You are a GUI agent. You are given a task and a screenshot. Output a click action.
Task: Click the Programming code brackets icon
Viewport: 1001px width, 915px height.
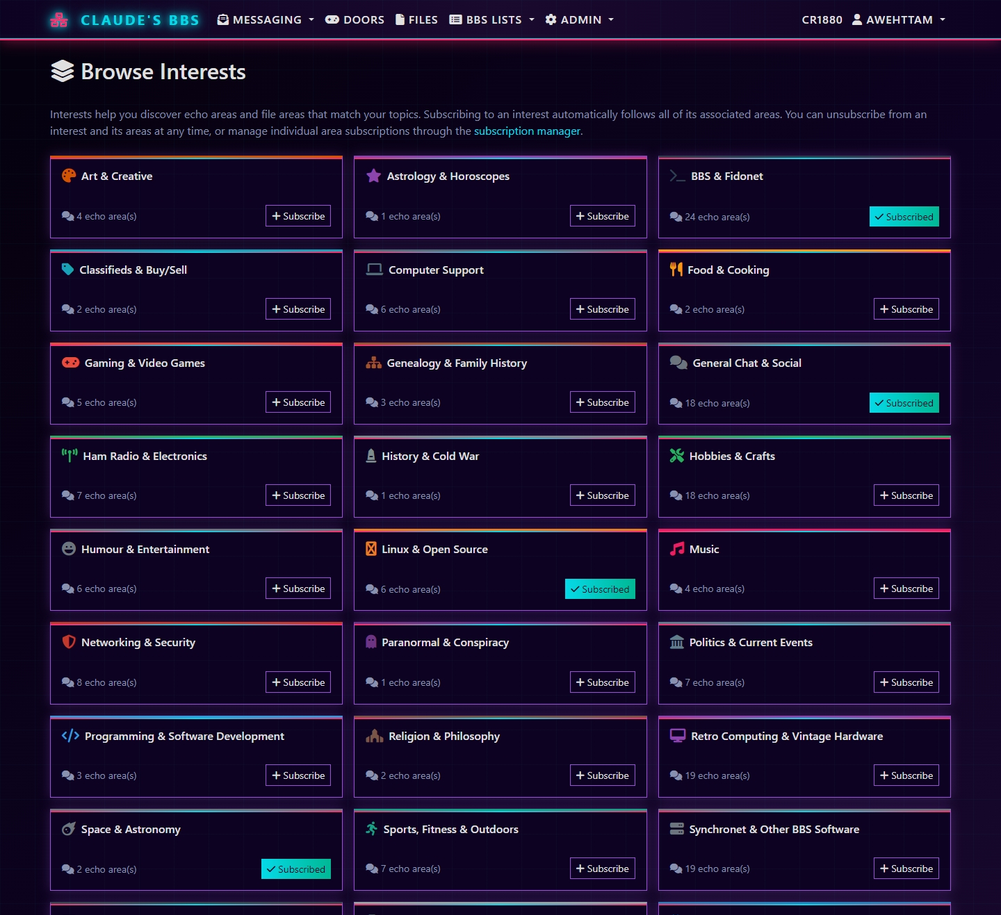point(70,736)
